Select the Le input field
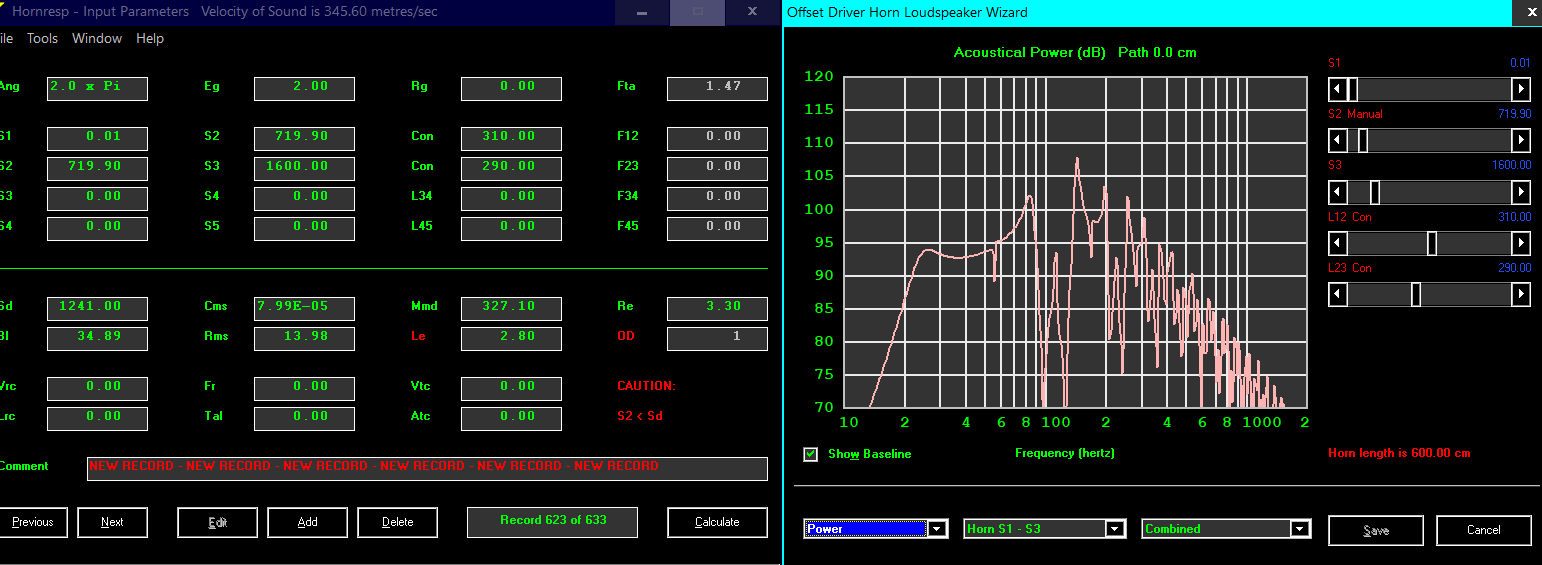 click(x=511, y=338)
